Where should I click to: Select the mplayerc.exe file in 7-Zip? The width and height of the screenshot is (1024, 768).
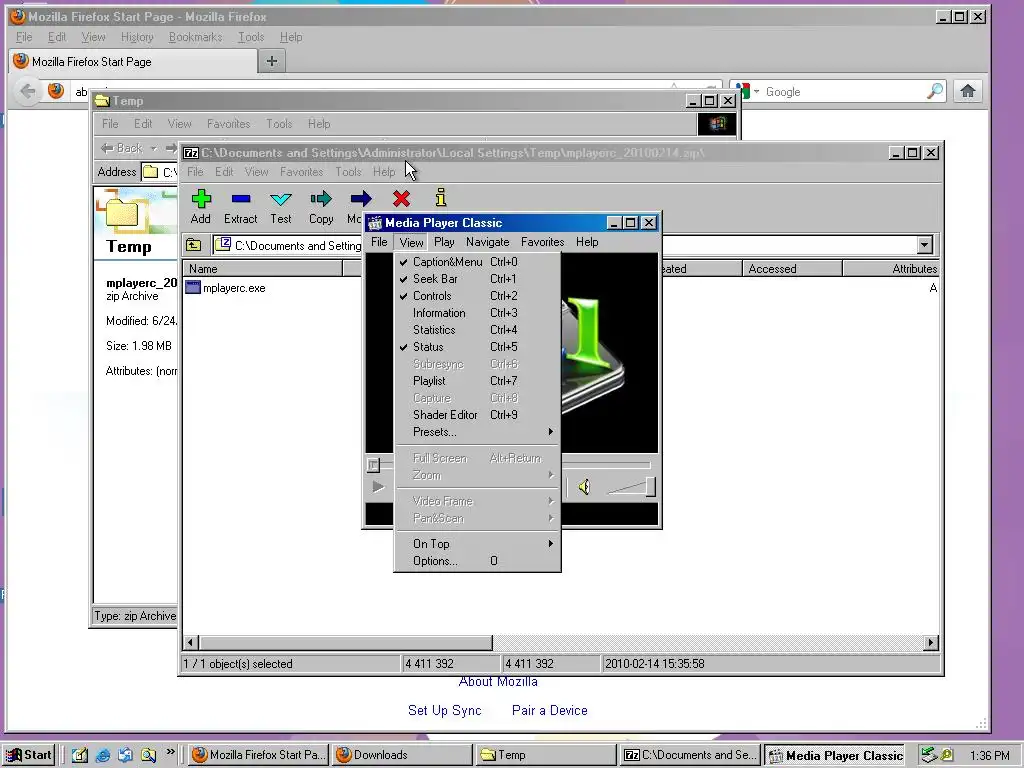pos(226,287)
